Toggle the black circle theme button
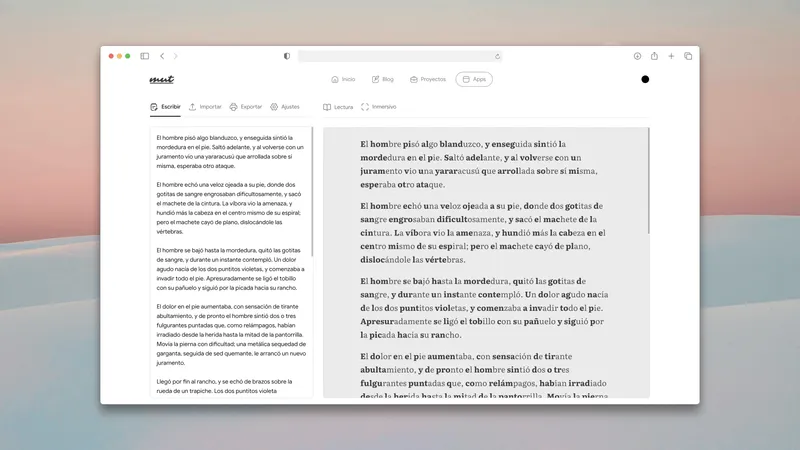Image resolution: width=800 pixels, height=450 pixels. [x=645, y=79]
